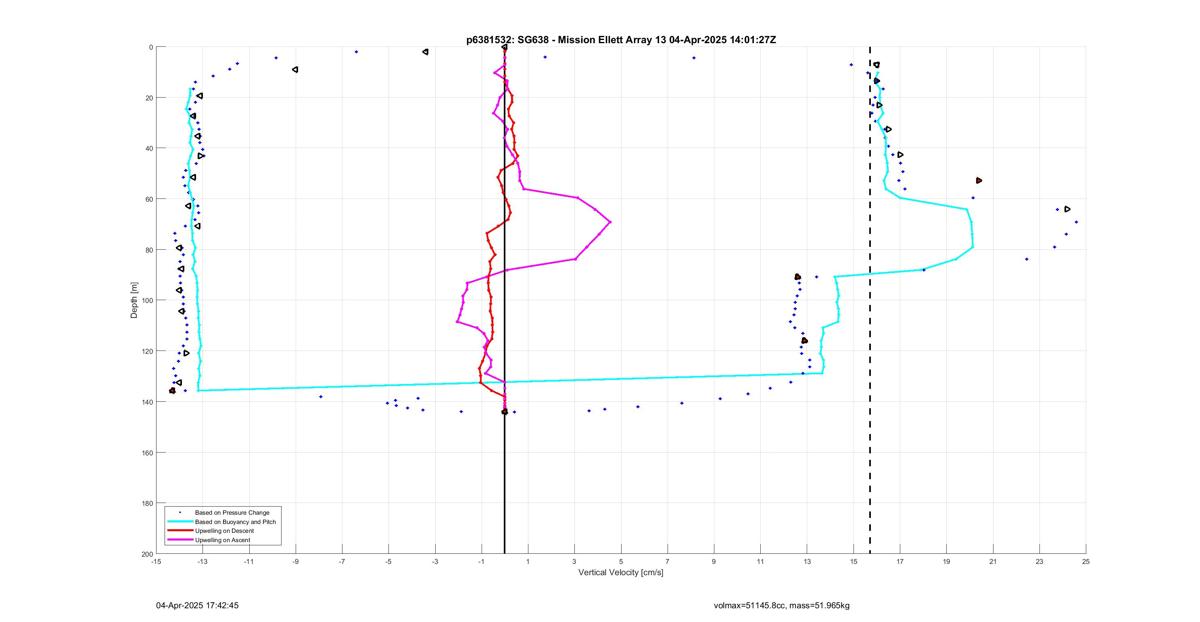Click y-axis depth tick label '40'
Viewport: 1200px width, 622px height.
[x=147, y=148]
